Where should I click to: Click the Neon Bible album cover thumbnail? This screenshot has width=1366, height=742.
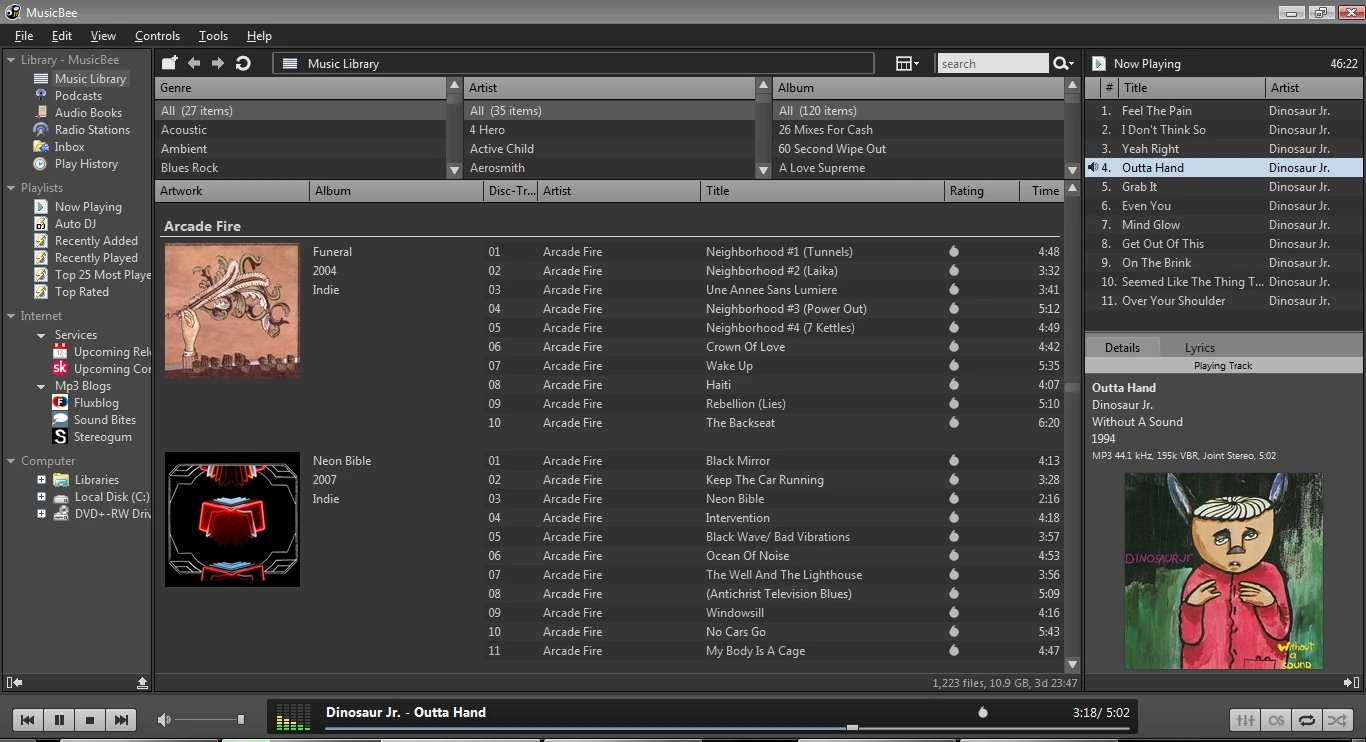[x=232, y=519]
